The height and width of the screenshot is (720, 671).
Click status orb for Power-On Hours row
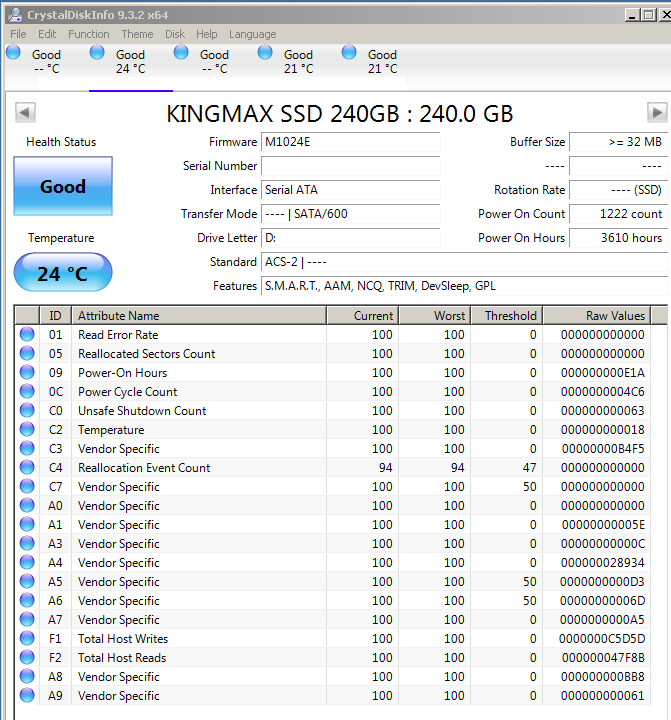[27, 372]
